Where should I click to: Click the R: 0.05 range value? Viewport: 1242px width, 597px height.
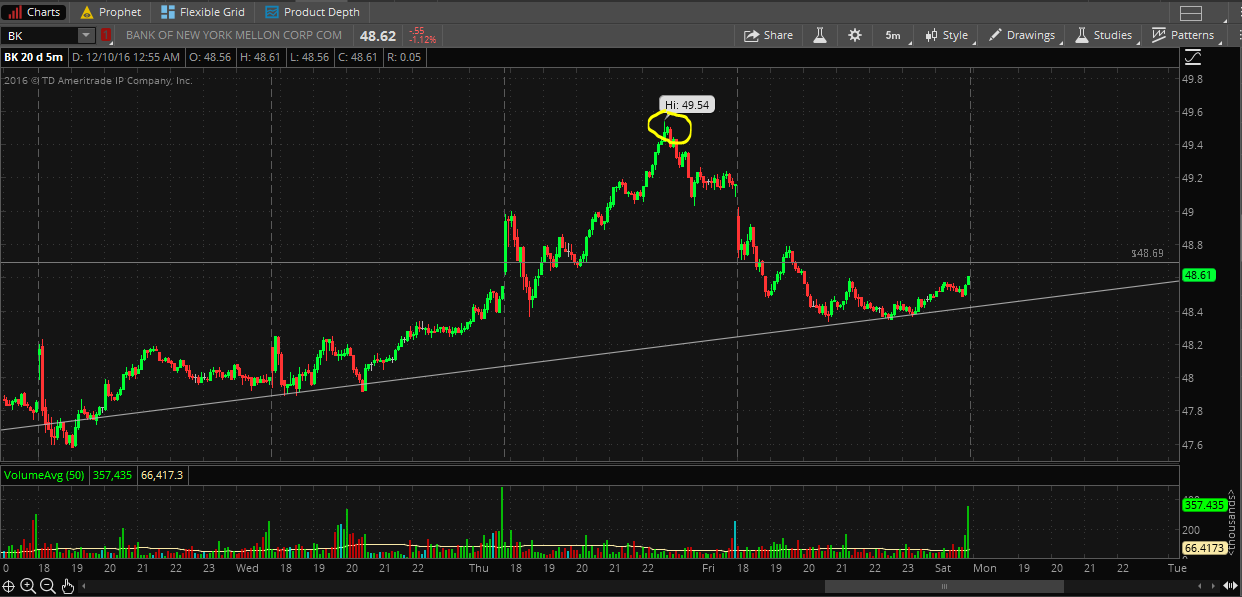[x=405, y=57]
